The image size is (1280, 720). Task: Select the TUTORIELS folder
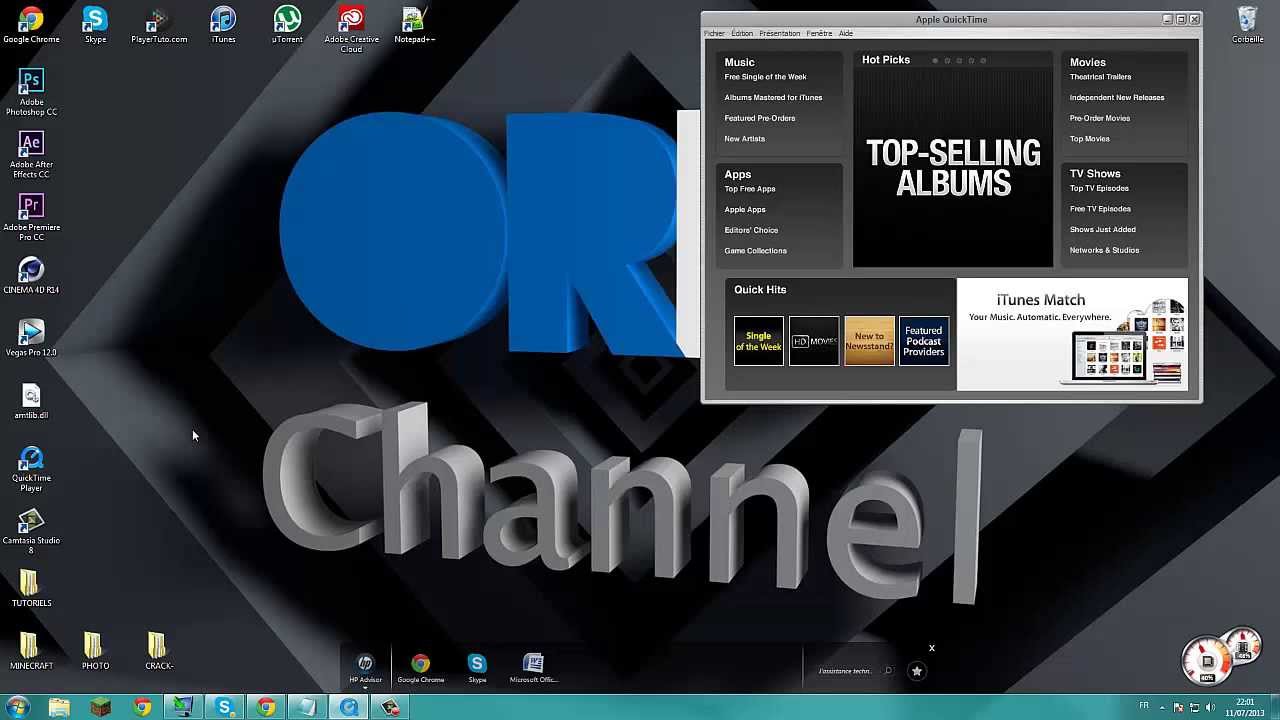click(31, 589)
